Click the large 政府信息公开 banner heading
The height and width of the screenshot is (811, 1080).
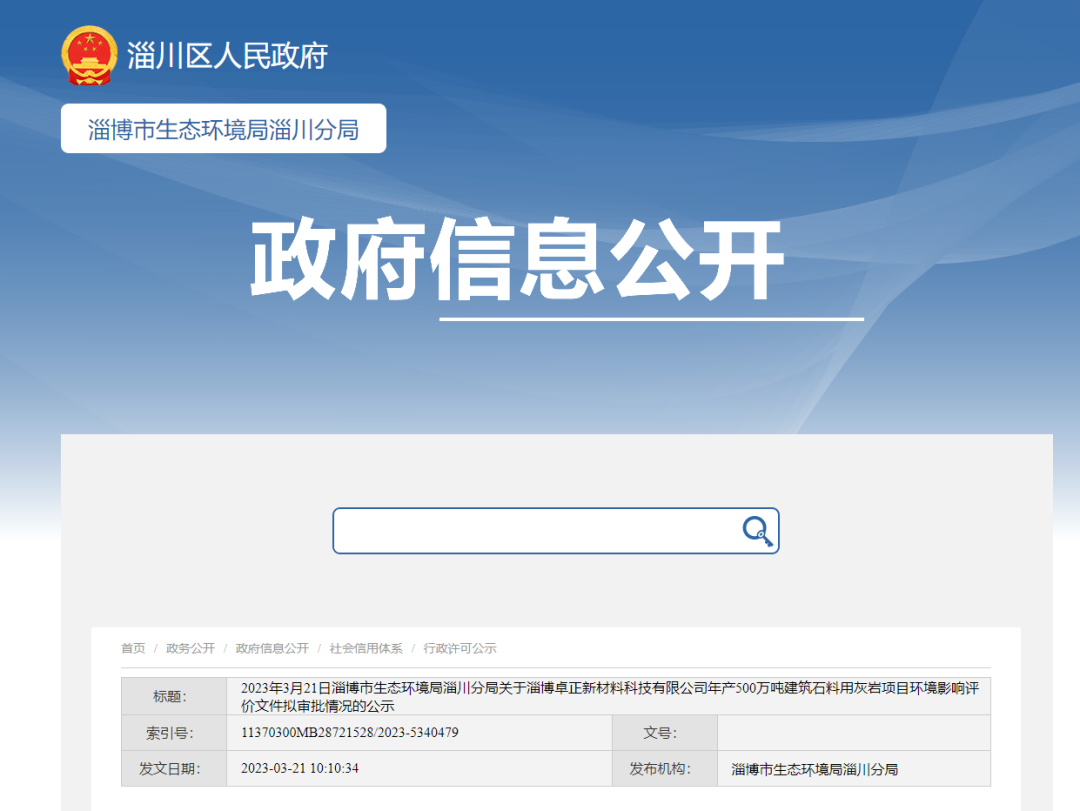pos(516,261)
